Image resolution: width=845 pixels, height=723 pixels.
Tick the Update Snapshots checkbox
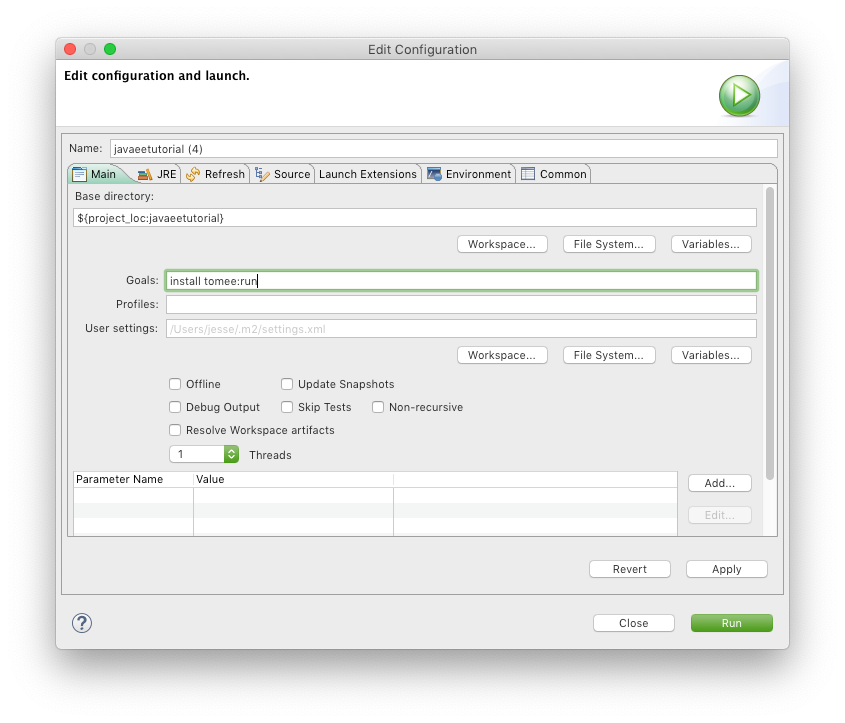click(x=287, y=384)
